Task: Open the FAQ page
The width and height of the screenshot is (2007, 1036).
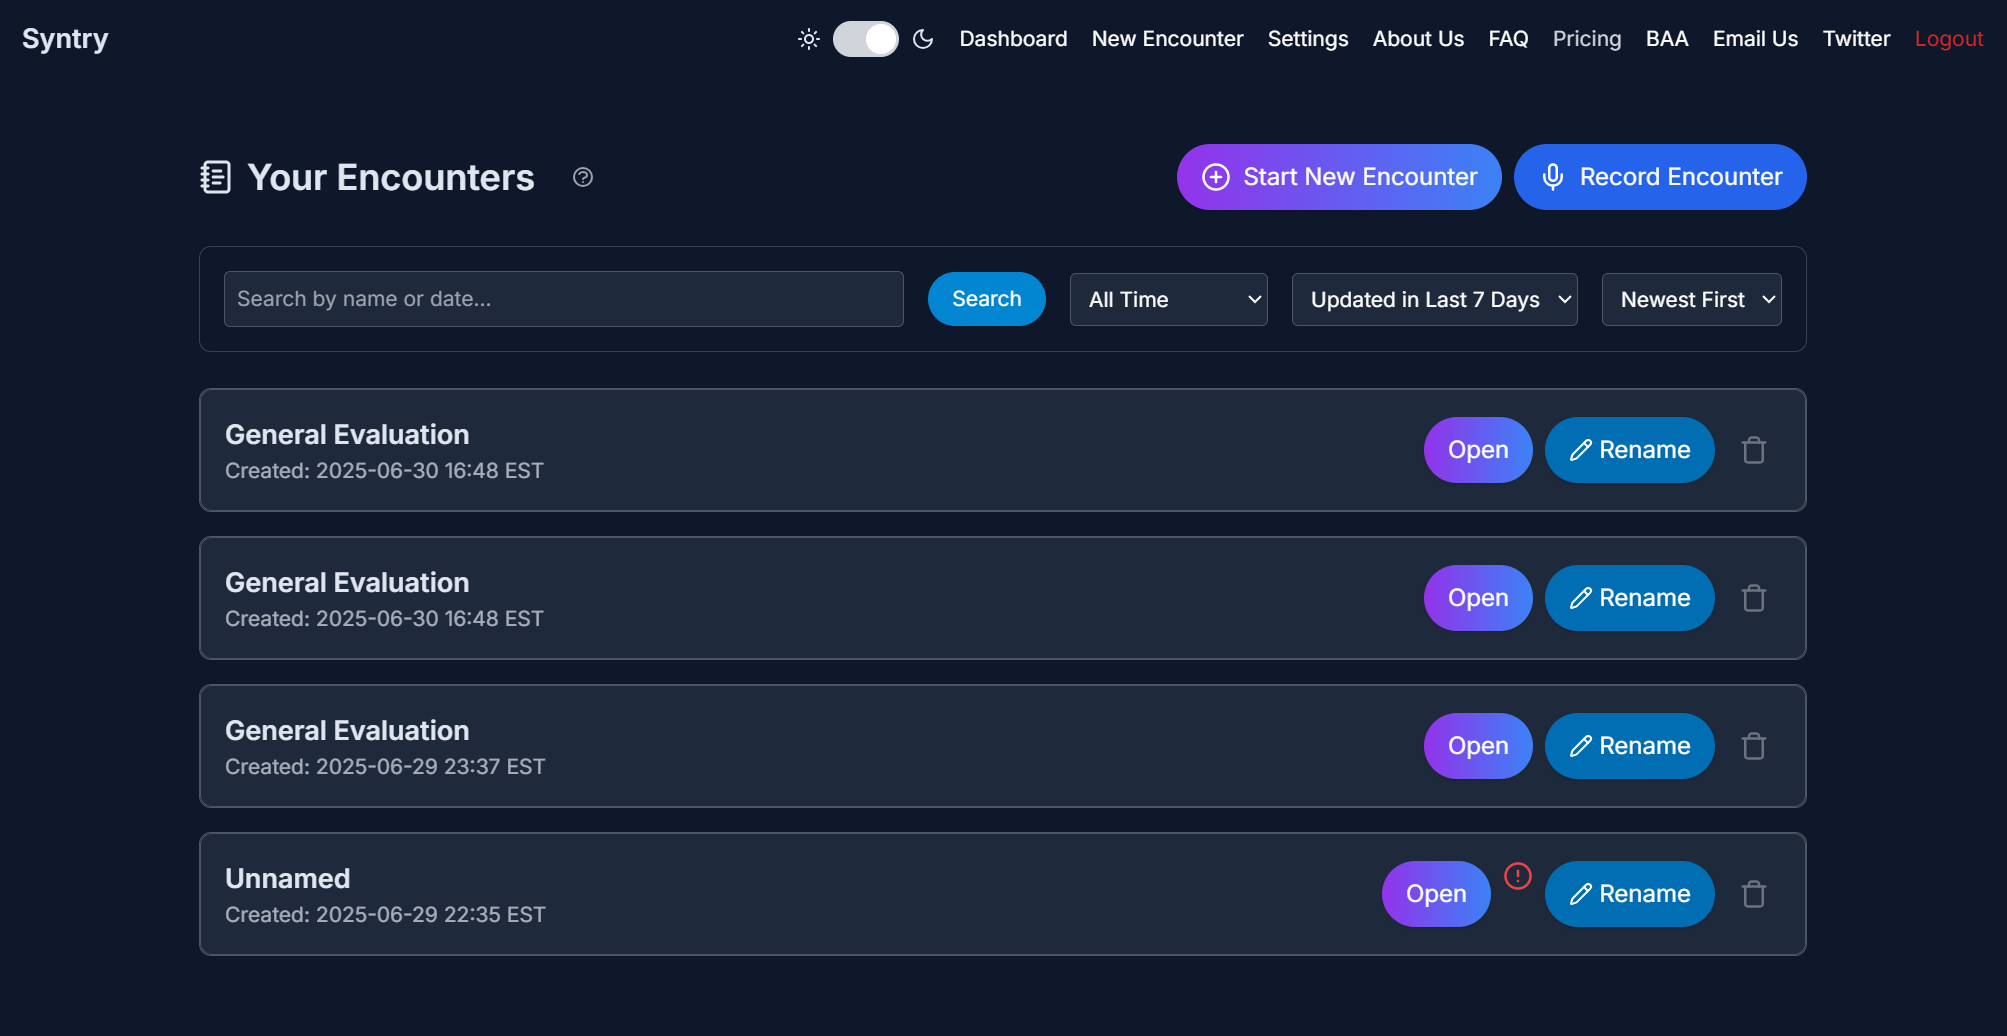Action: click(1508, 39)
